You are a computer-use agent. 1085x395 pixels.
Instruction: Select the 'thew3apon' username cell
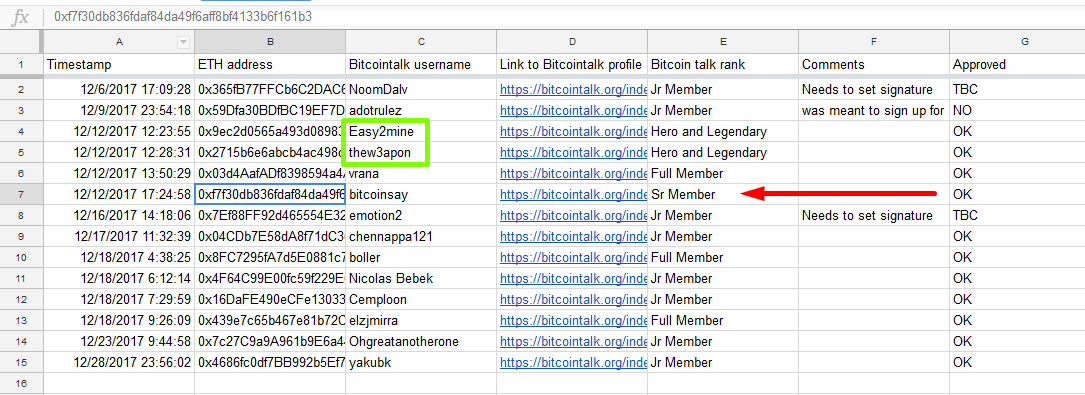pos(421,152)
